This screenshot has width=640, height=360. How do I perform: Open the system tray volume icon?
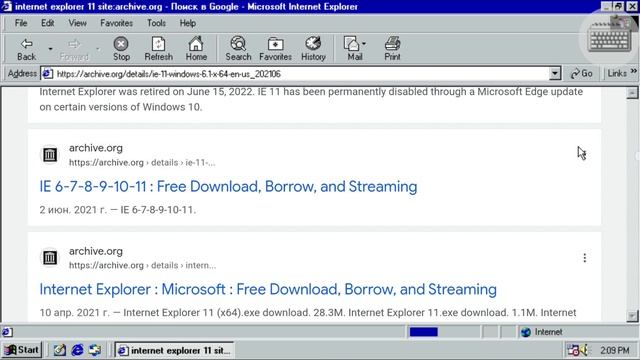point(584,350)
